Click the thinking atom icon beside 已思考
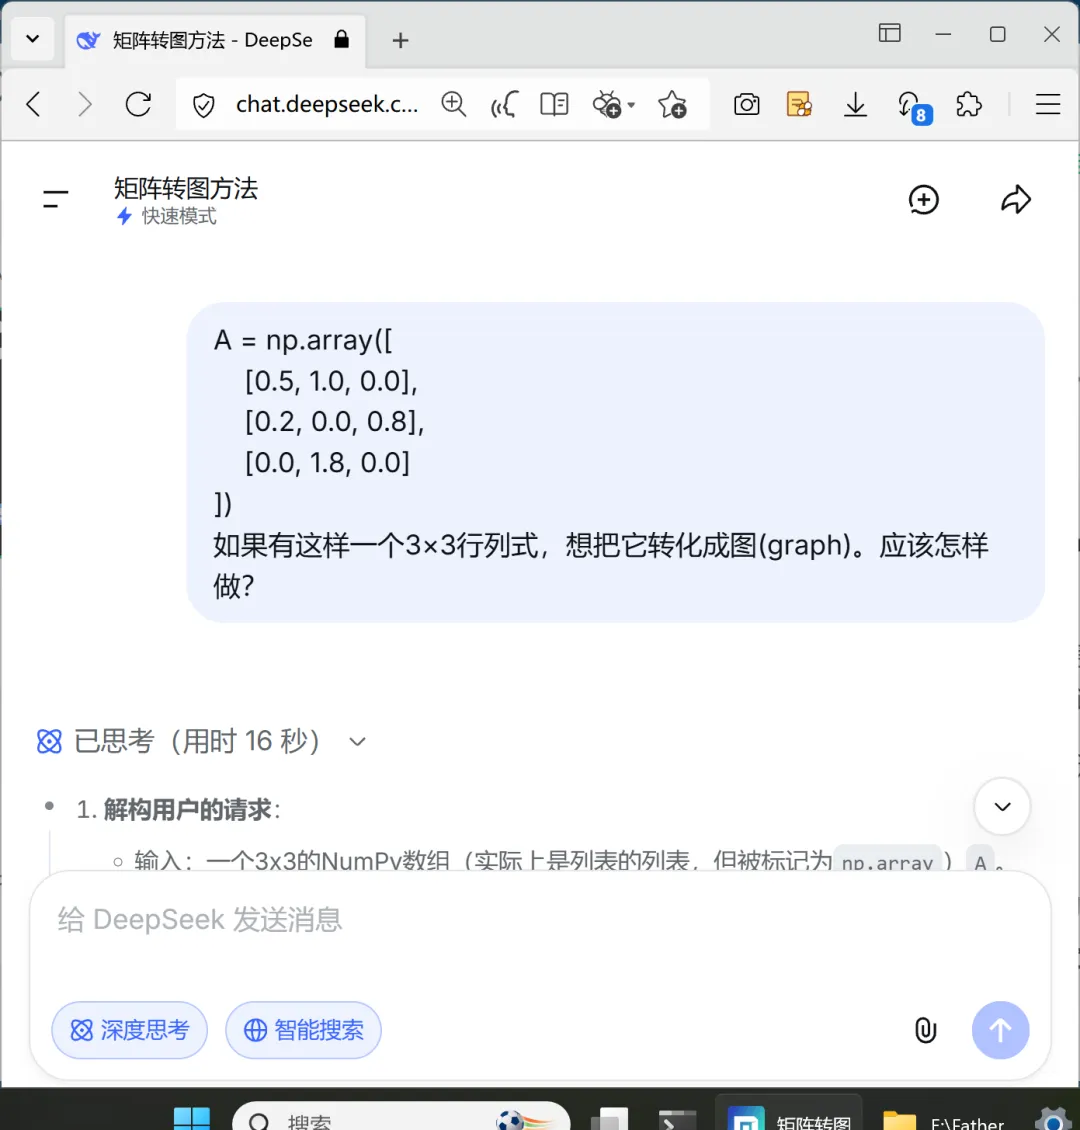The width and height of the screenshot is (1080, 1130). [x=49, y=741]
